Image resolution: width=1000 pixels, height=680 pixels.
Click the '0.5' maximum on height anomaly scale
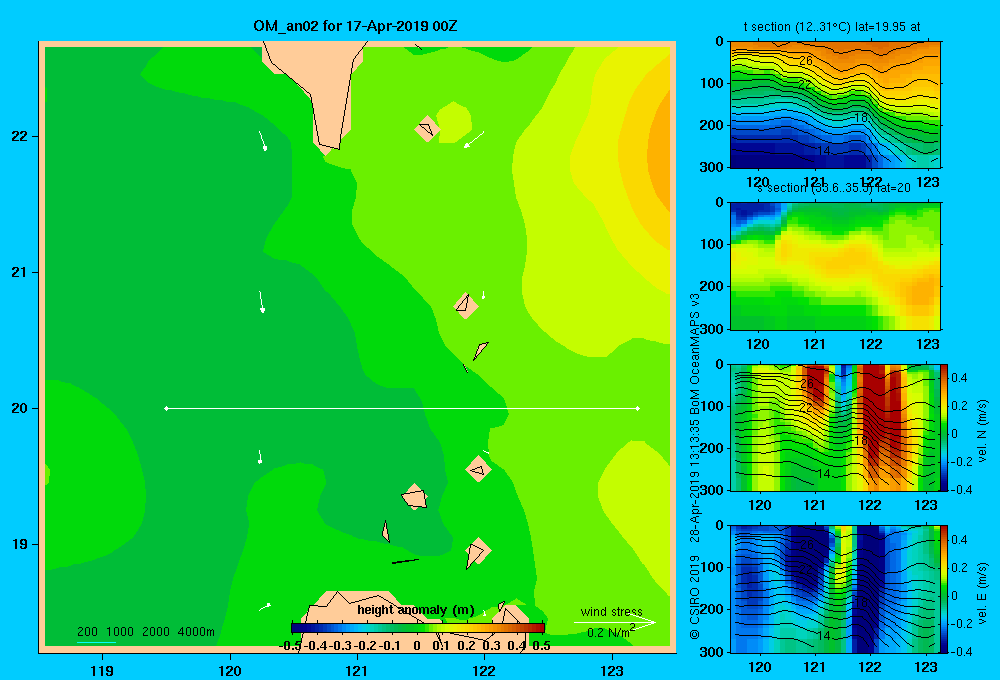point(541,646)
